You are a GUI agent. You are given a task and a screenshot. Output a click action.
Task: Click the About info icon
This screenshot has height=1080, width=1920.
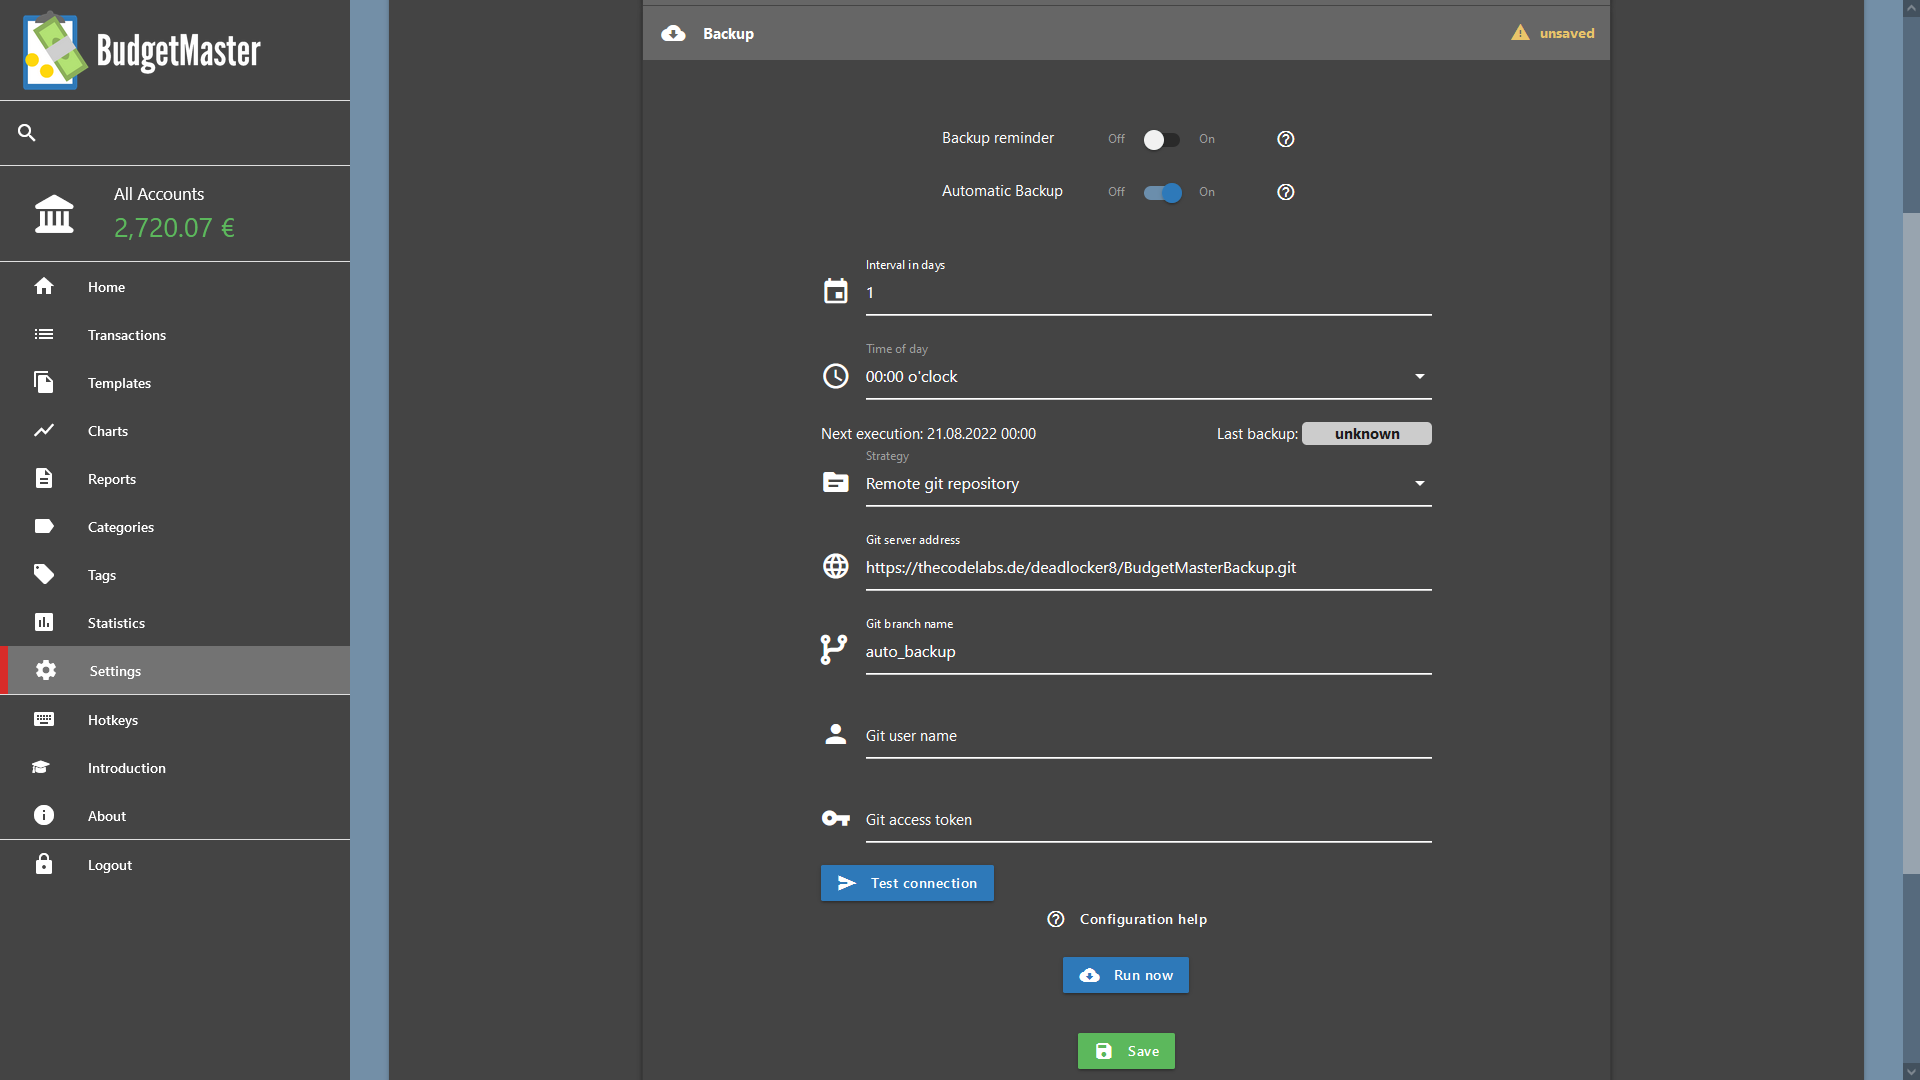pos(44,815)
